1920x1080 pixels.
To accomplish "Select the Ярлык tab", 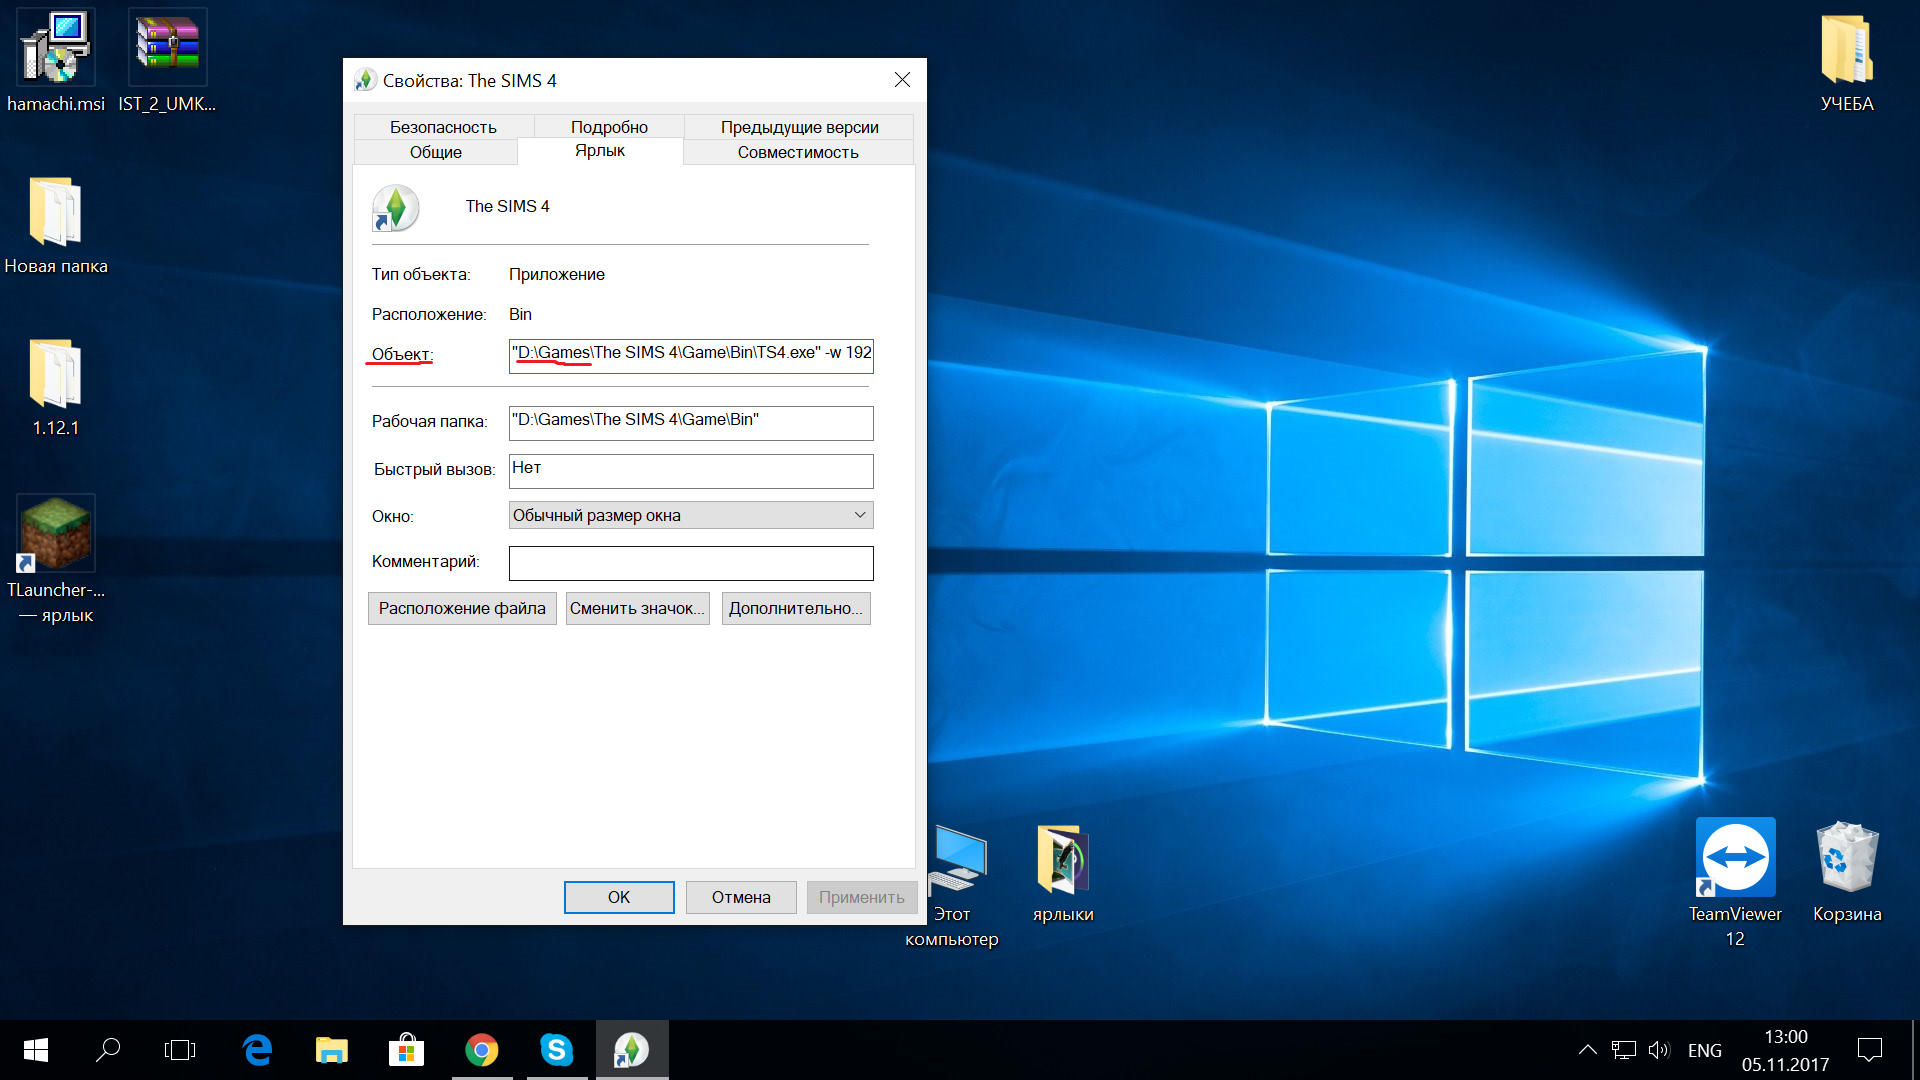I will tap(600, 150).
